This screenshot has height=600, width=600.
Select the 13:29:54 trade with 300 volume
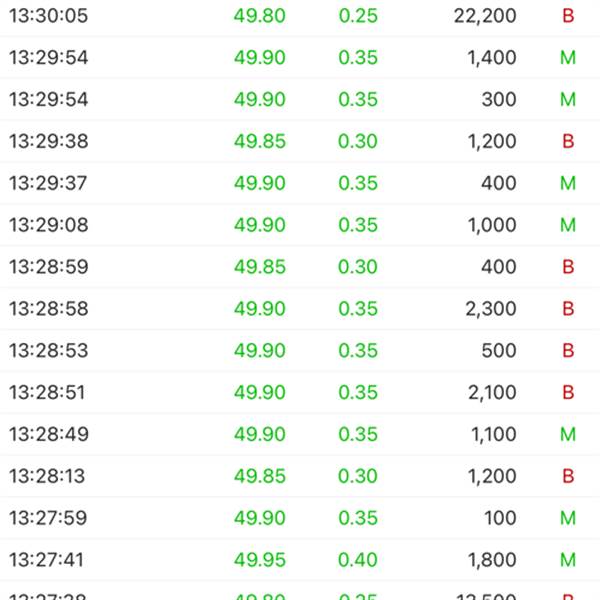(300, 99)
